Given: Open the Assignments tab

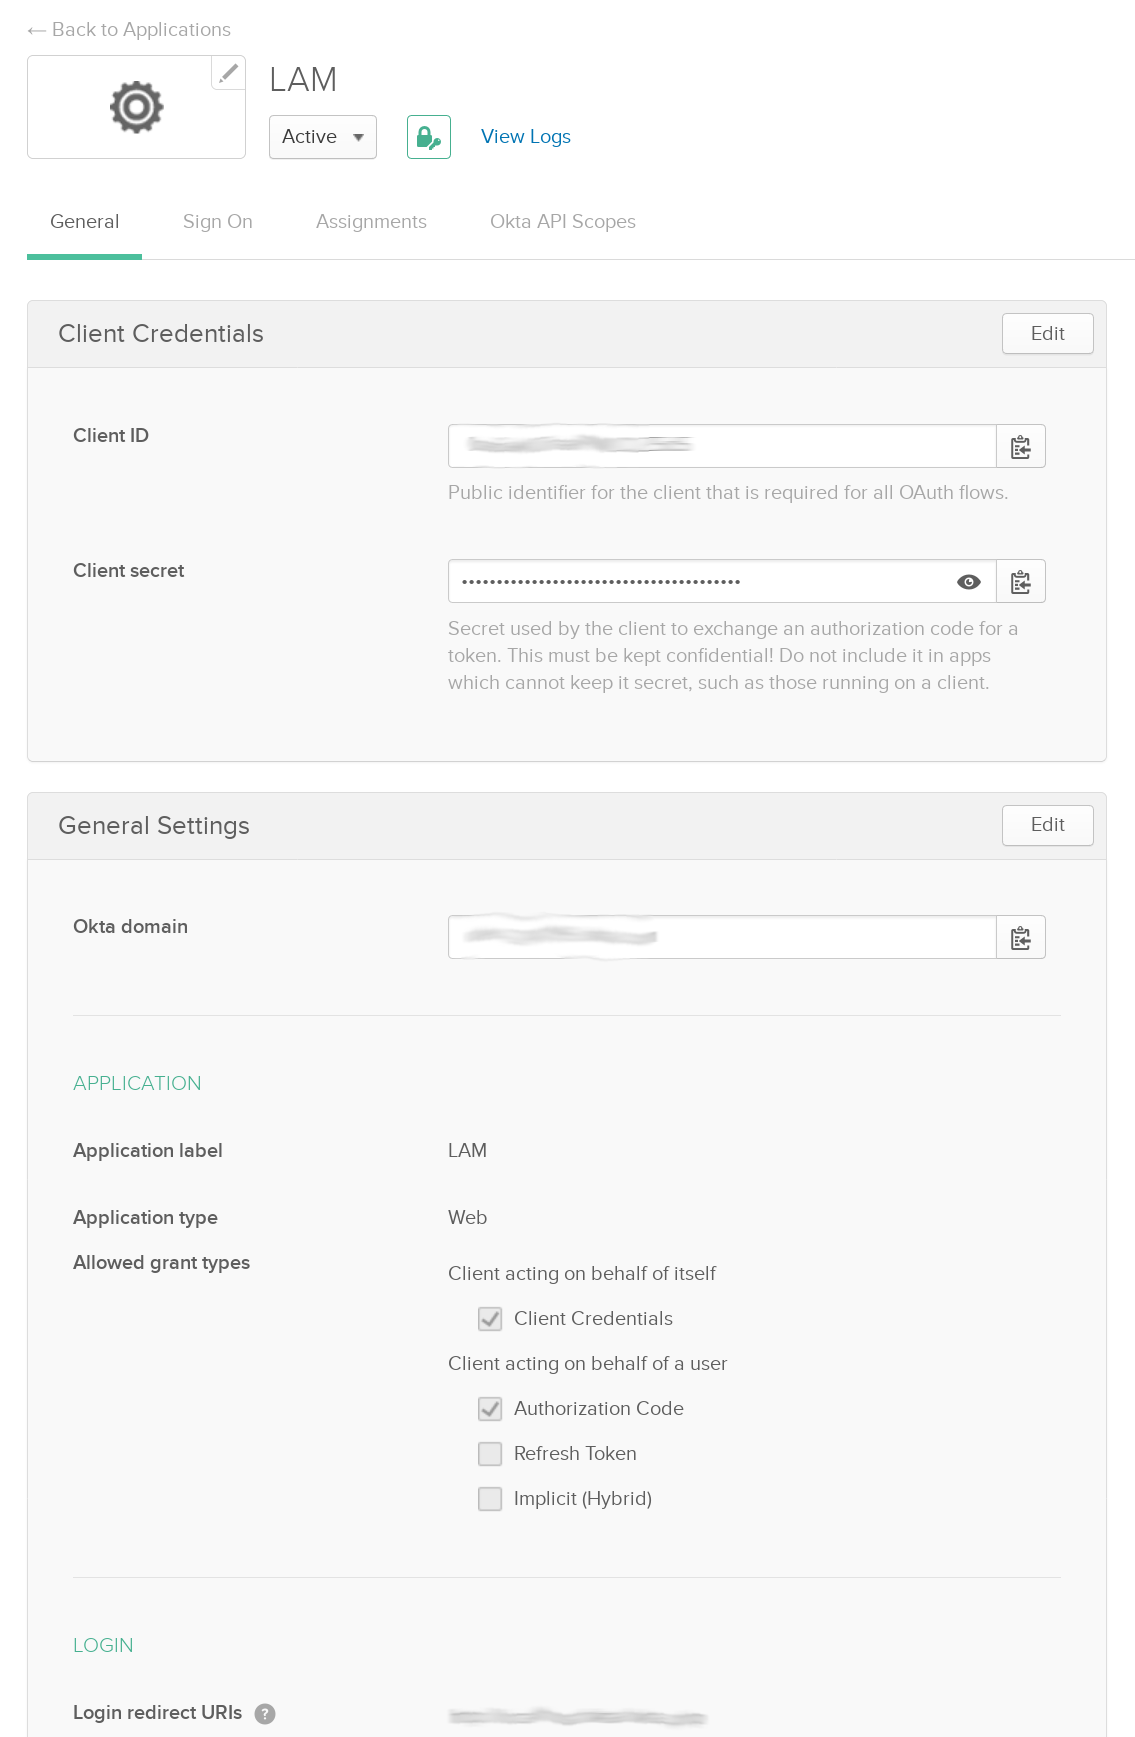Looking at the screenshot, I should (371, 222).
